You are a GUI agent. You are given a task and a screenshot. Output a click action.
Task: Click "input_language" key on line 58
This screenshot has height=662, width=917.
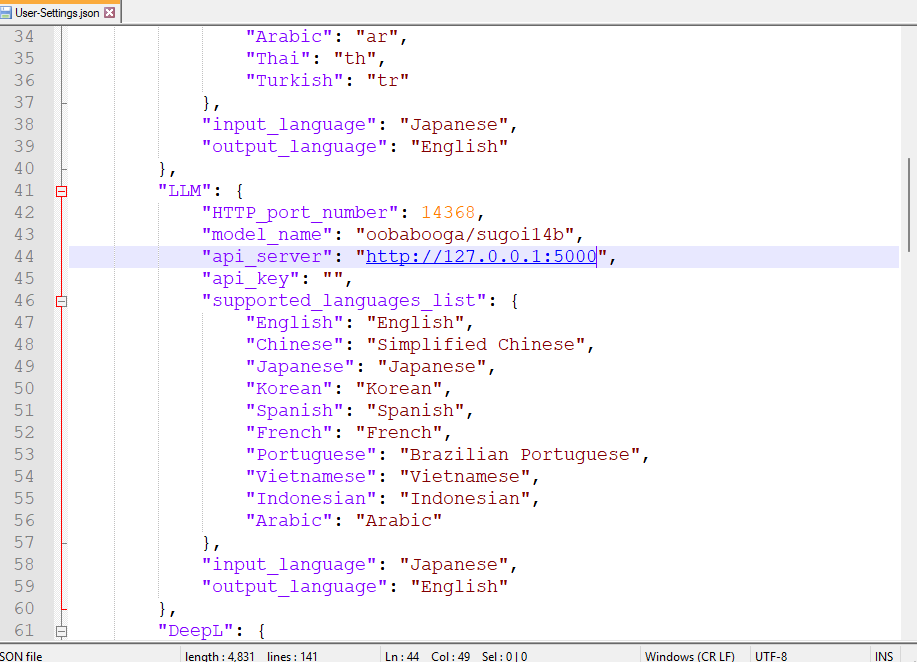coord(289,564)
